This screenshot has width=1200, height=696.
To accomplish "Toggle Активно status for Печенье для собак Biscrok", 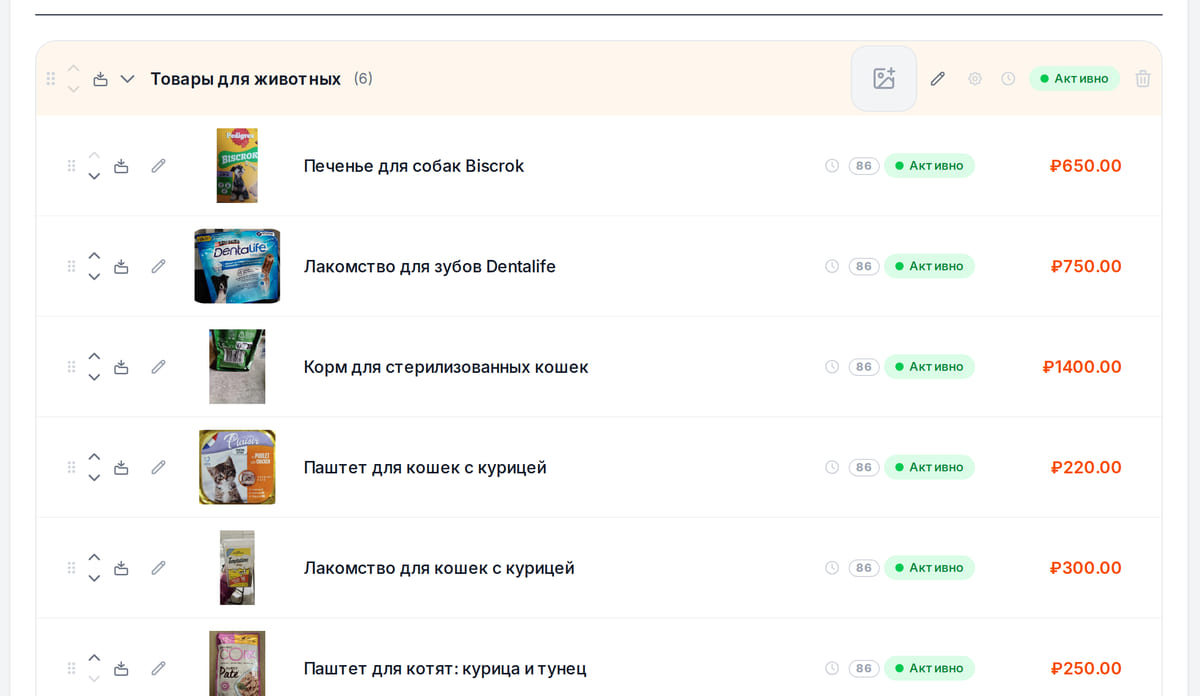I will (929, 166).
